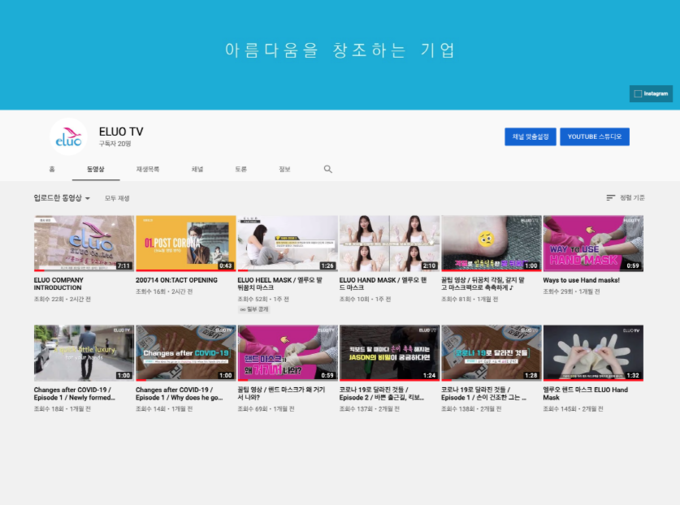Play the ELUO HEEL MASK video thumbnail
680x505 pixels.
point(288,243)
